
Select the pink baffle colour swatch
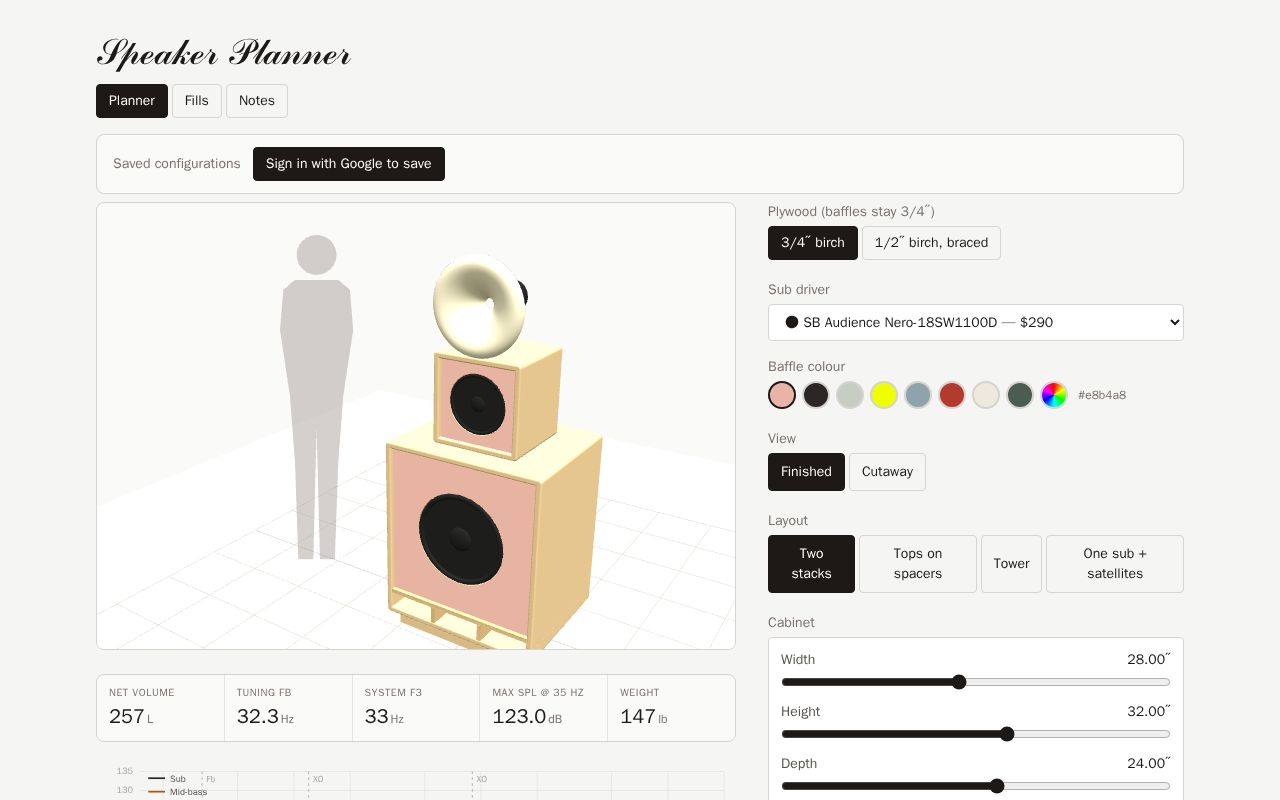[782, 395]
